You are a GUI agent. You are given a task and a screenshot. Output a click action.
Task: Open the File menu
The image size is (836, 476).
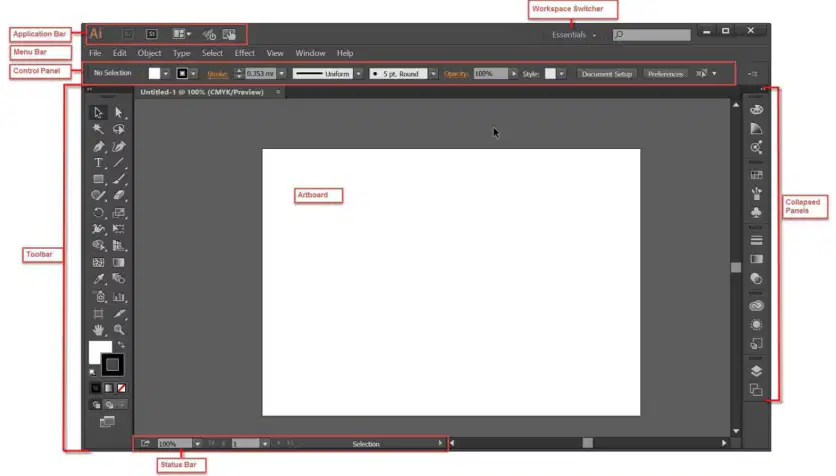click(95, 53)
